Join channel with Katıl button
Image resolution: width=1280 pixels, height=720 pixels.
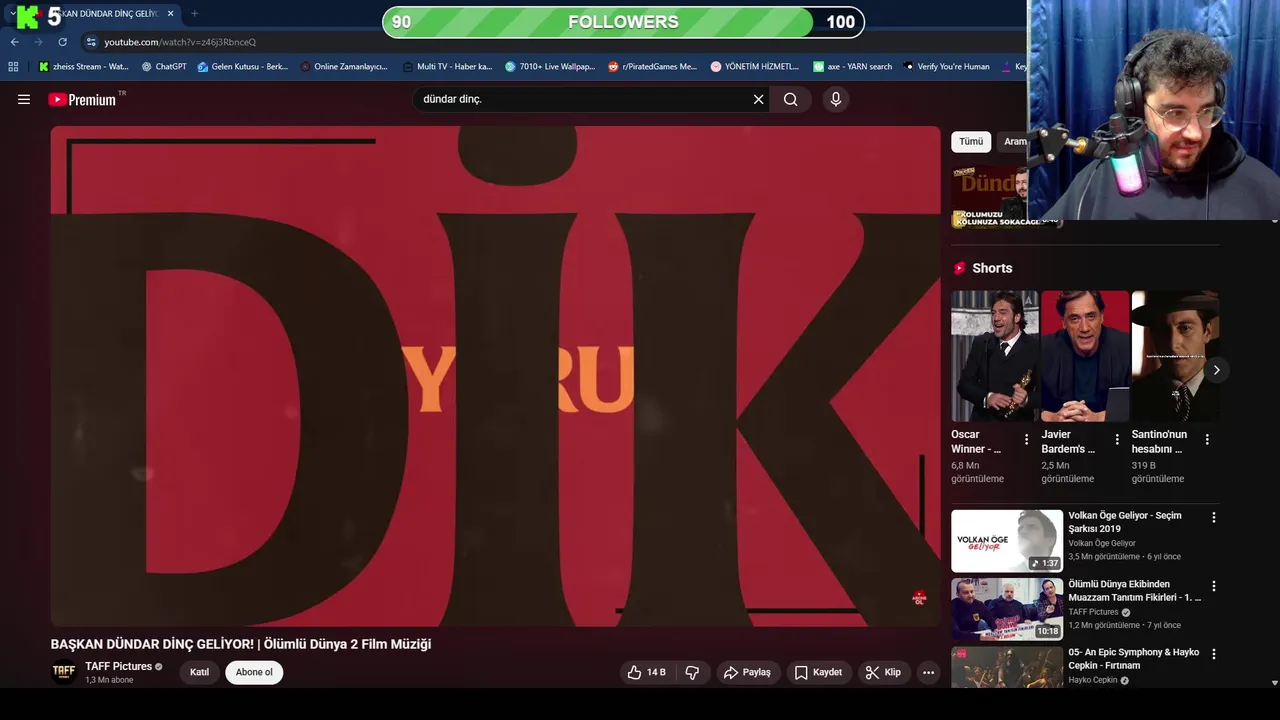200,672
